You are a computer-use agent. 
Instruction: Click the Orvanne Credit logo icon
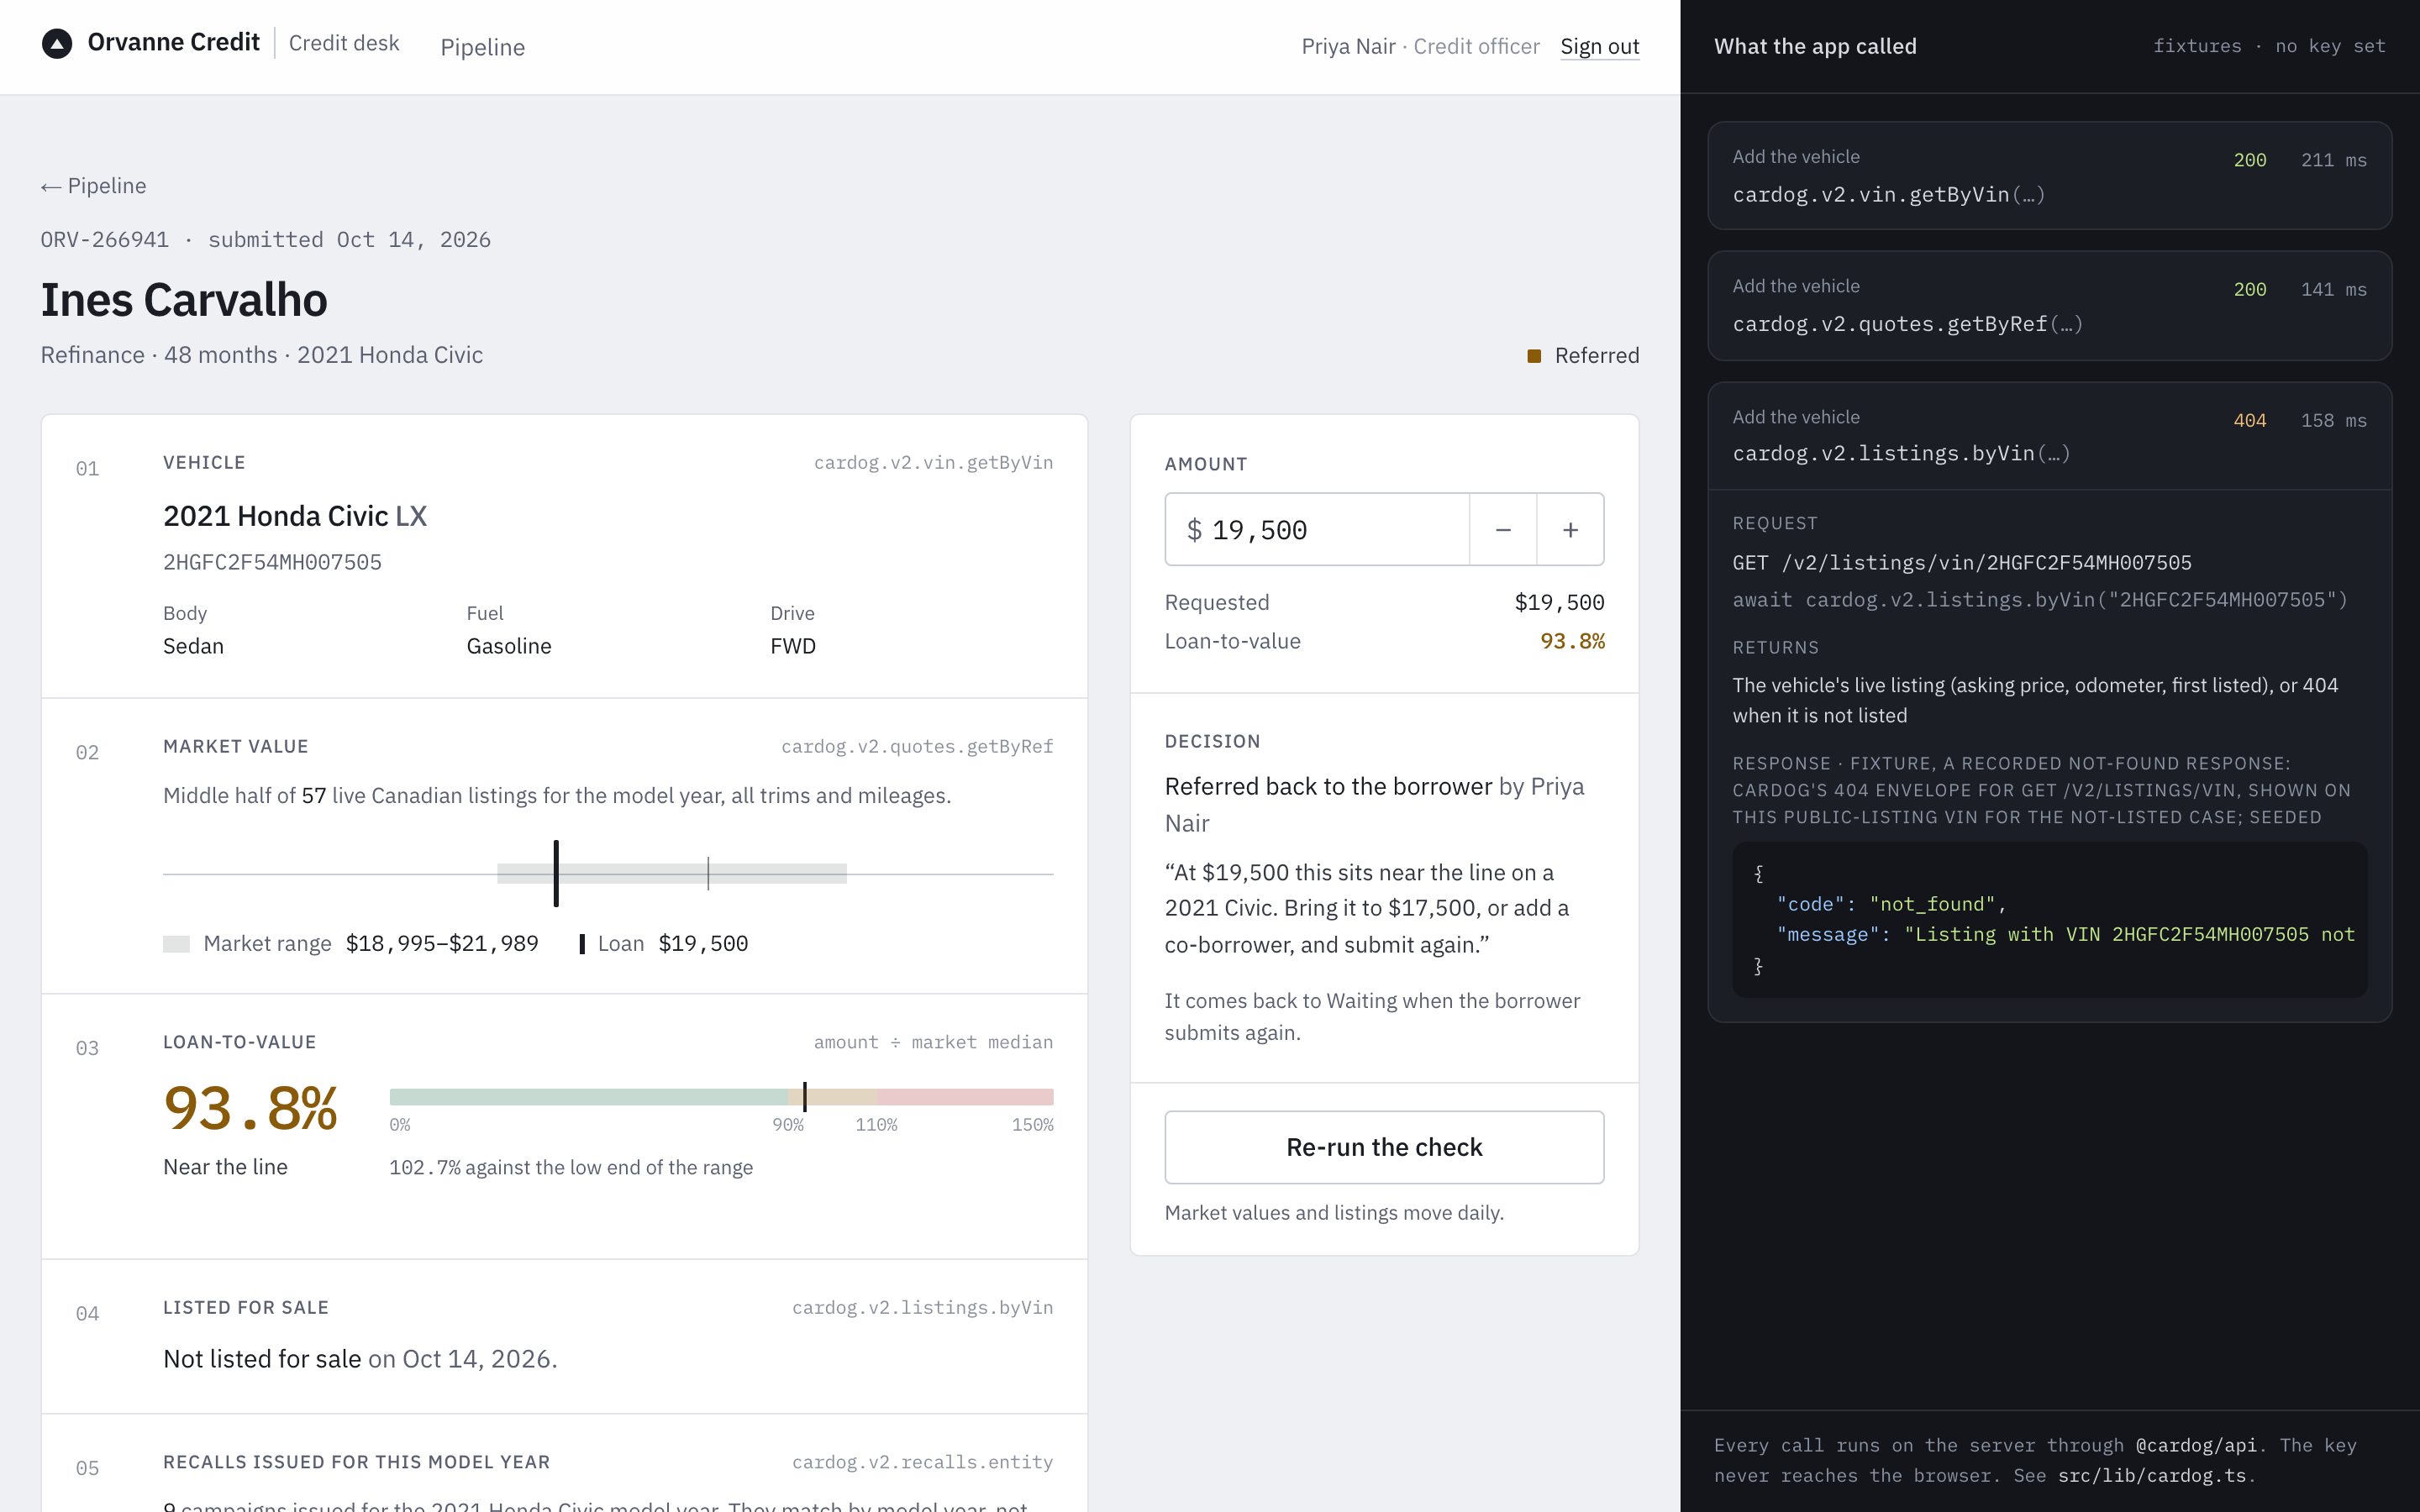(x=57, y=44)
